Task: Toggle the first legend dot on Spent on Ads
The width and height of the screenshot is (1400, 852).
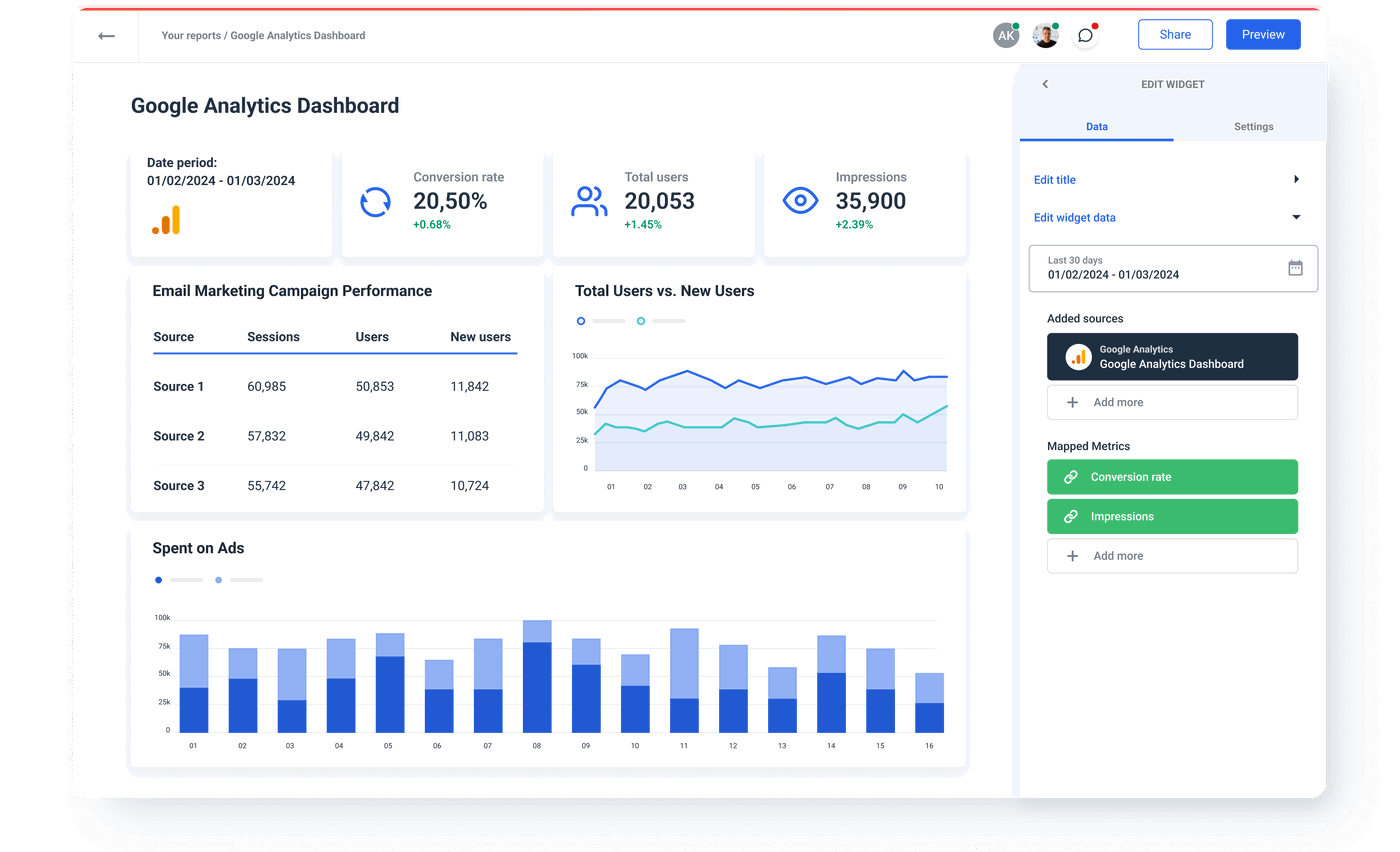Action: pyautogui.click(x=158, y=579)
